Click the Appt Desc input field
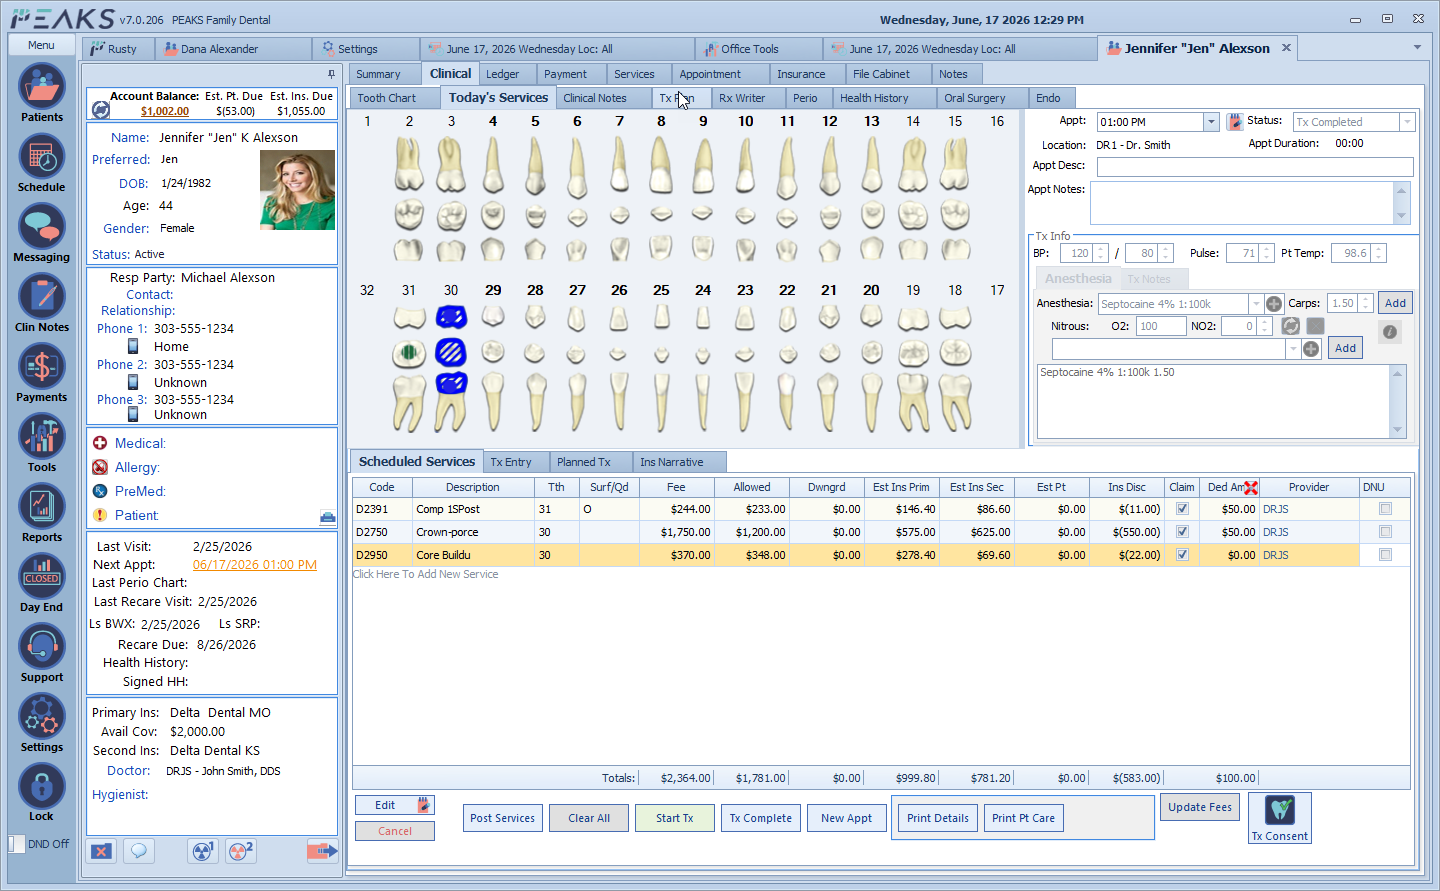 [1255, 167]
